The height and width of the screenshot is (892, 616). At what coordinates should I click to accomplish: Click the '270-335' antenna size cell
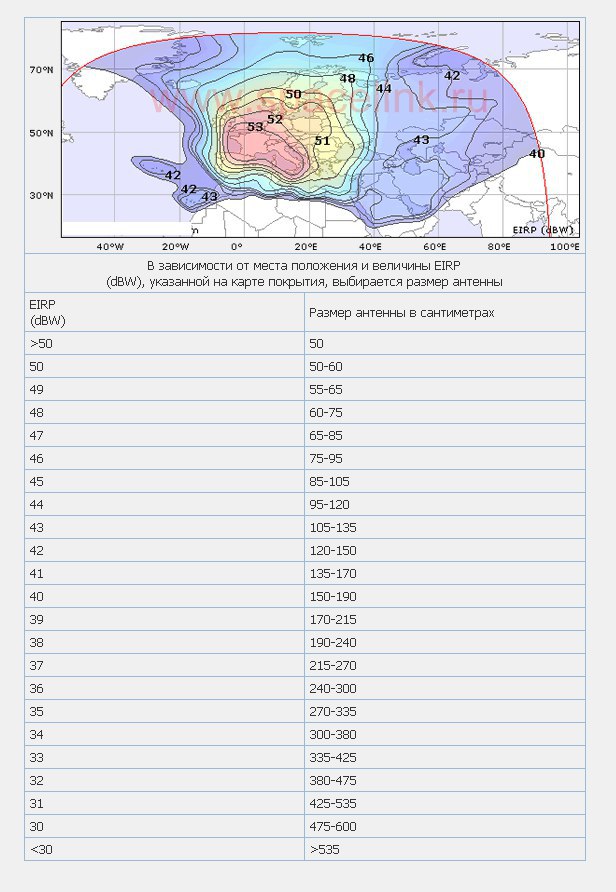445,711
